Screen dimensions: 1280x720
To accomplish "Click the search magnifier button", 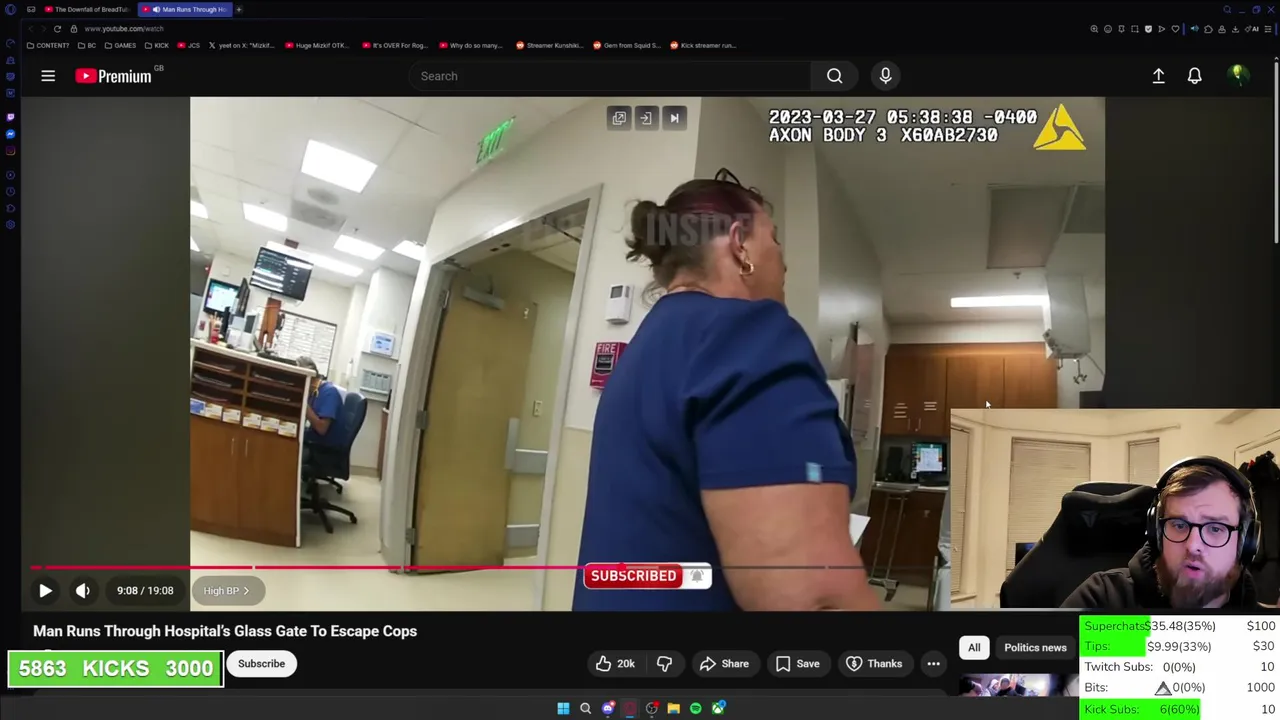I will [x=834, y=76].
